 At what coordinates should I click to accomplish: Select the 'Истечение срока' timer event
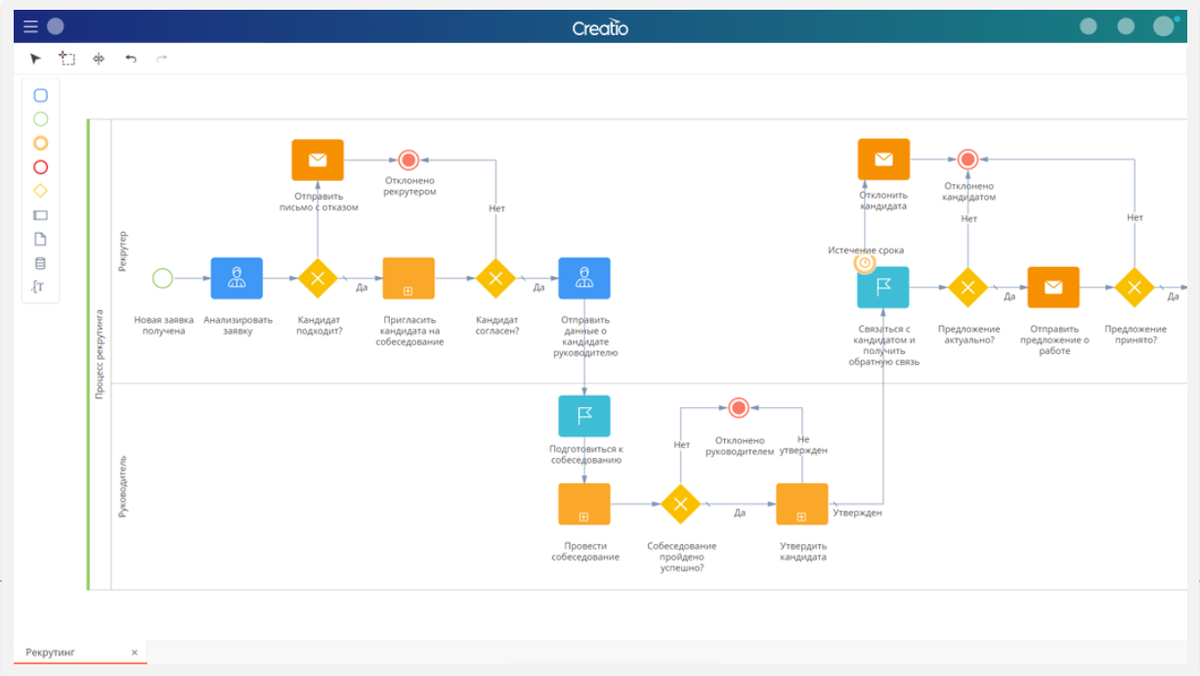tap(865, 263)
